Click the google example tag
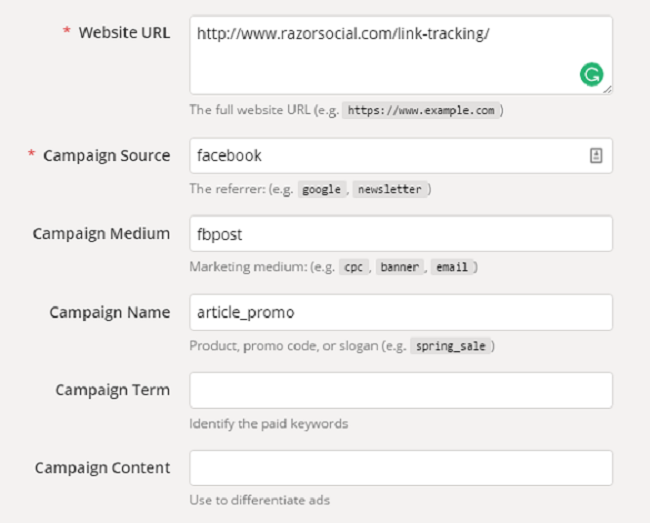Screen dimensions: 650x523 pos(321,189)
